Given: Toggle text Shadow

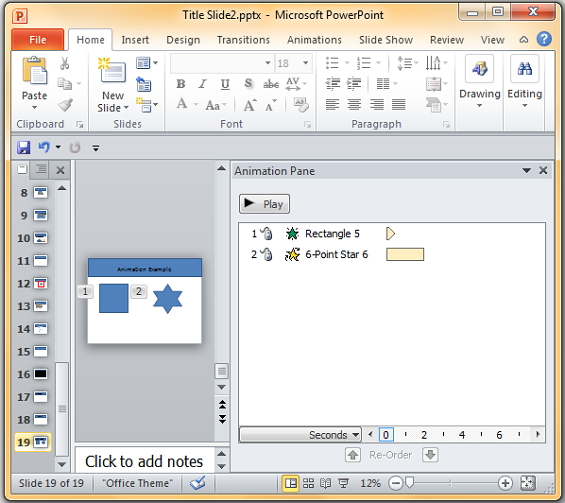Looking at the screenshot, I should click(248, 84).
